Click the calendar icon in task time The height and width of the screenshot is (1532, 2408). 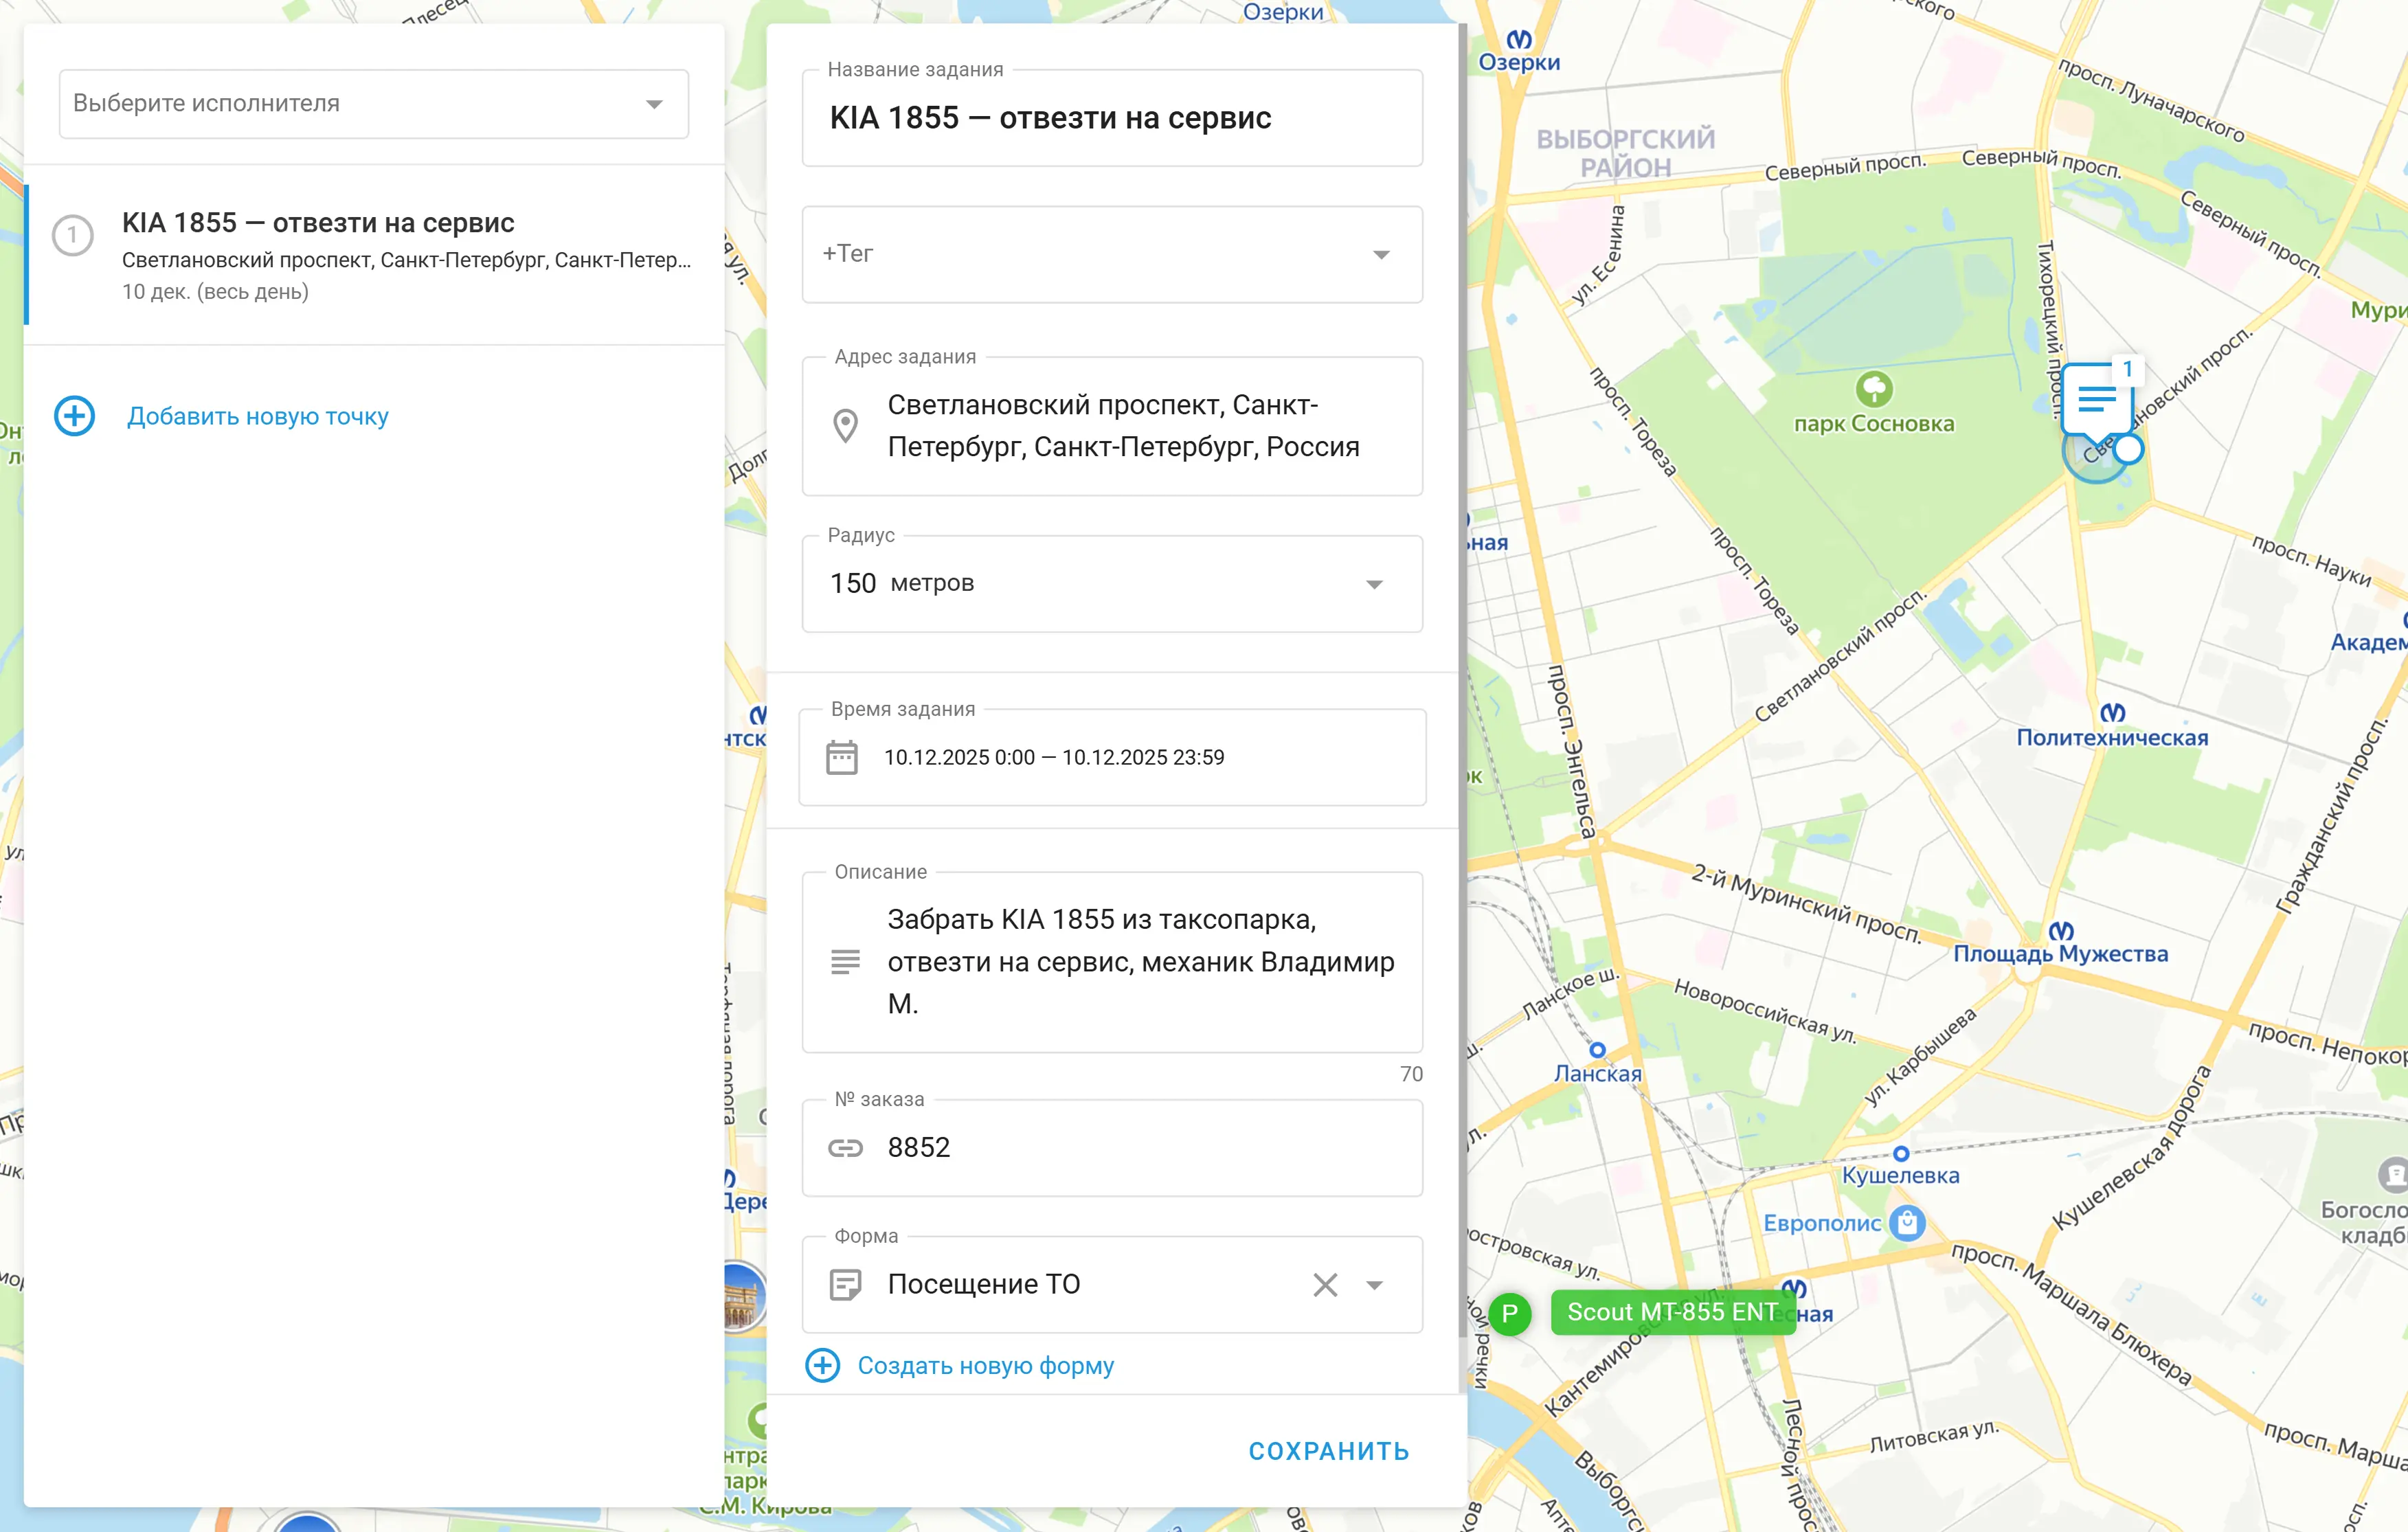pyautogui.click(x=841, y=757)
